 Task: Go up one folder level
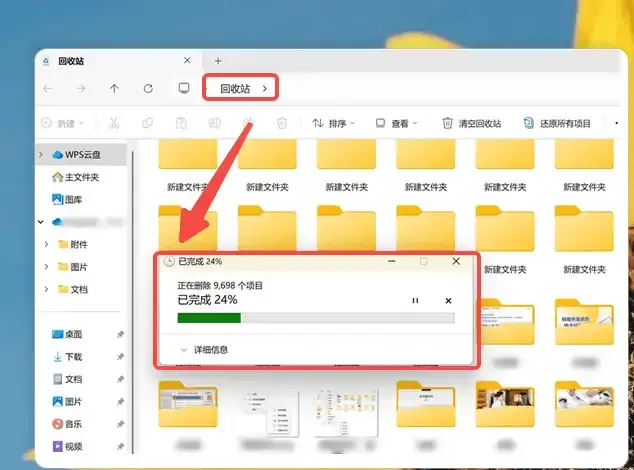pyautogui.click(x=114, y=88)
